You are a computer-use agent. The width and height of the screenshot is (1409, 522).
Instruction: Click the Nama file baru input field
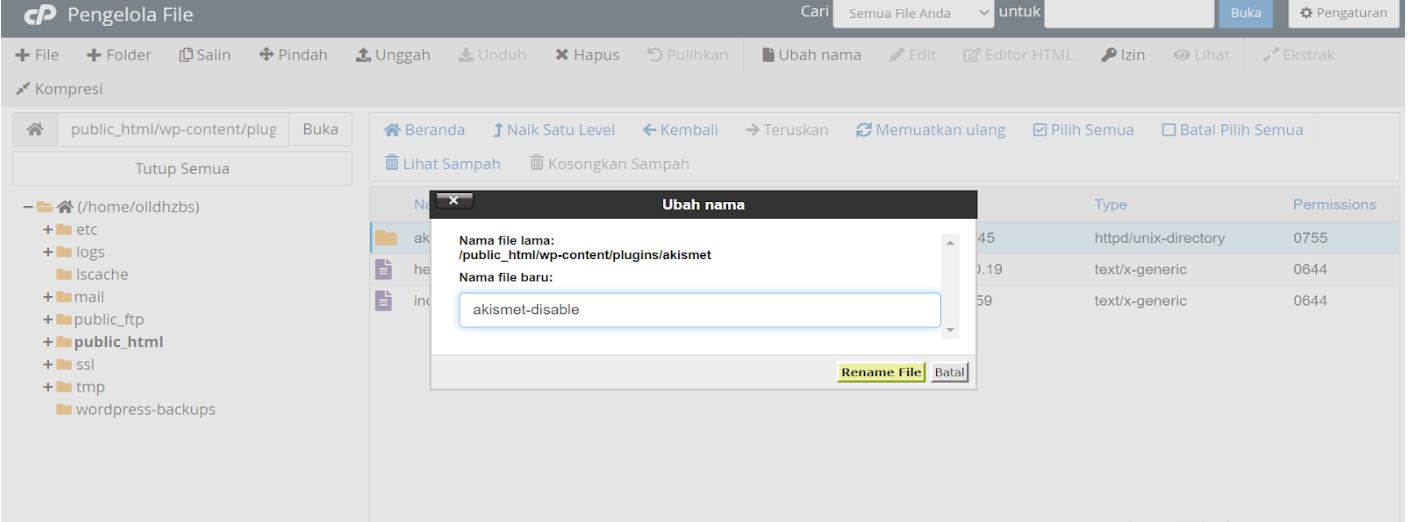click(699, 310)
